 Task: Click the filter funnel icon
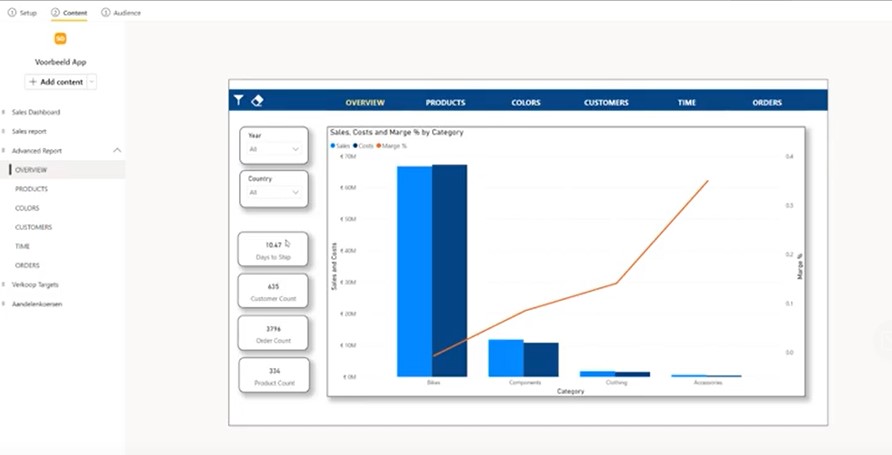238,101
